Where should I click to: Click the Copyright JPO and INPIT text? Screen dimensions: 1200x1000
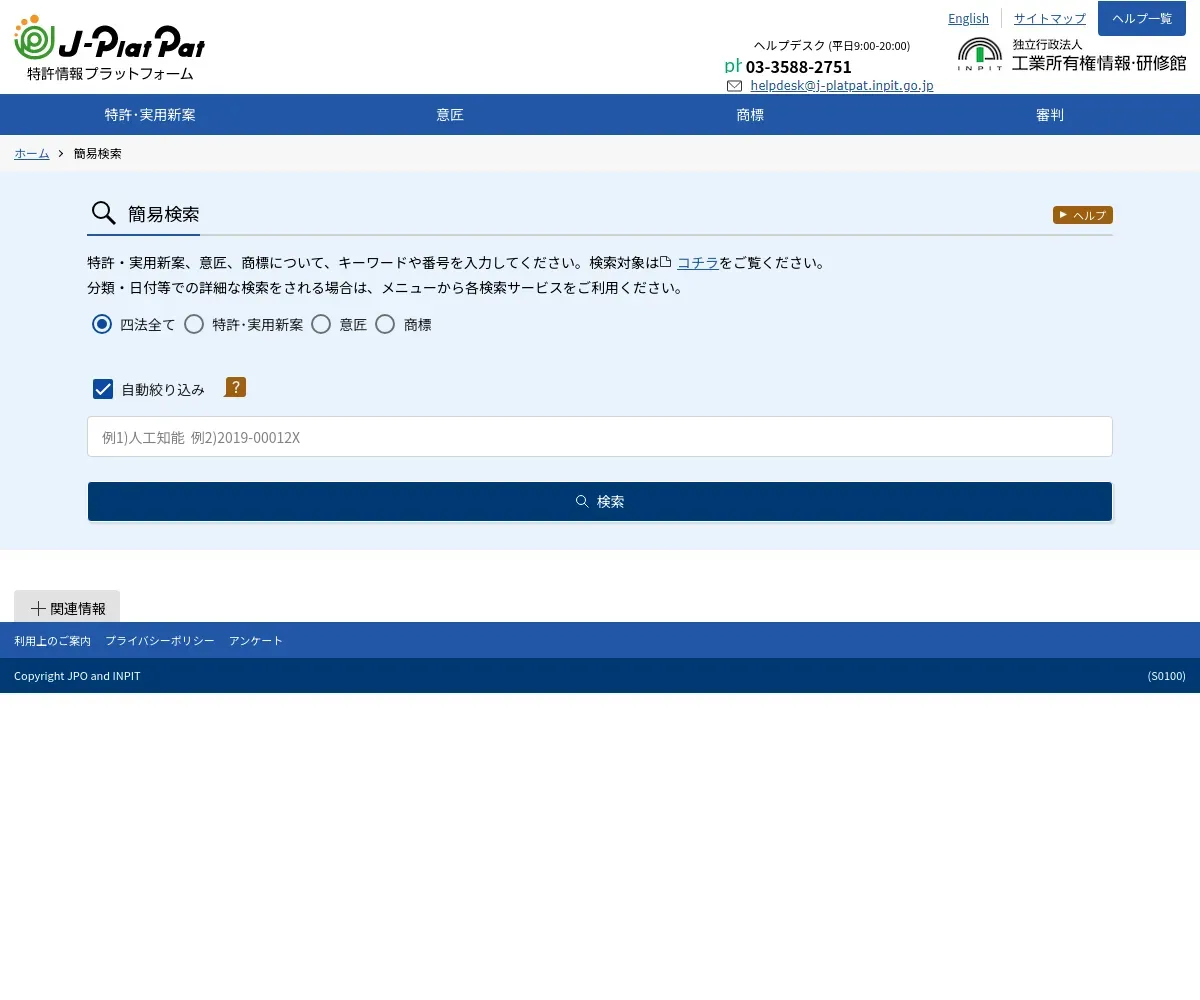pyautogui.click(x=77, y=676)
